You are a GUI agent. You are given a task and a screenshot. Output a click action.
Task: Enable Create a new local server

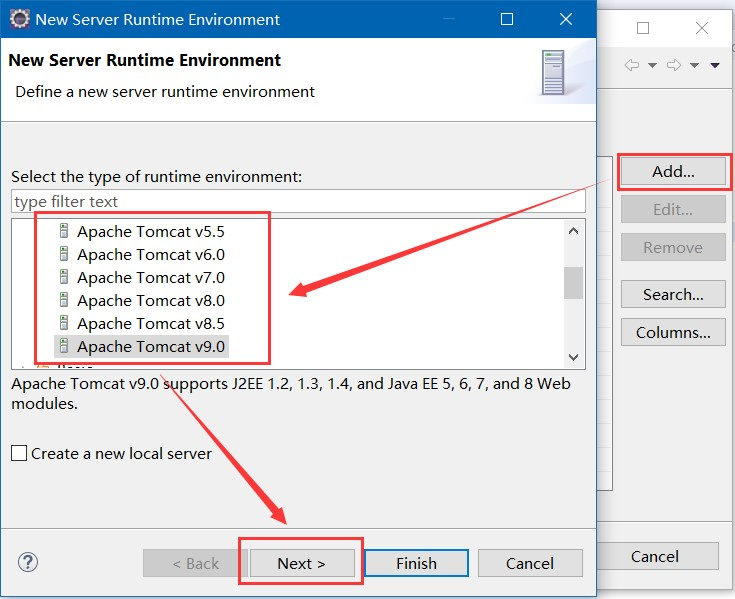coord(19,453)
